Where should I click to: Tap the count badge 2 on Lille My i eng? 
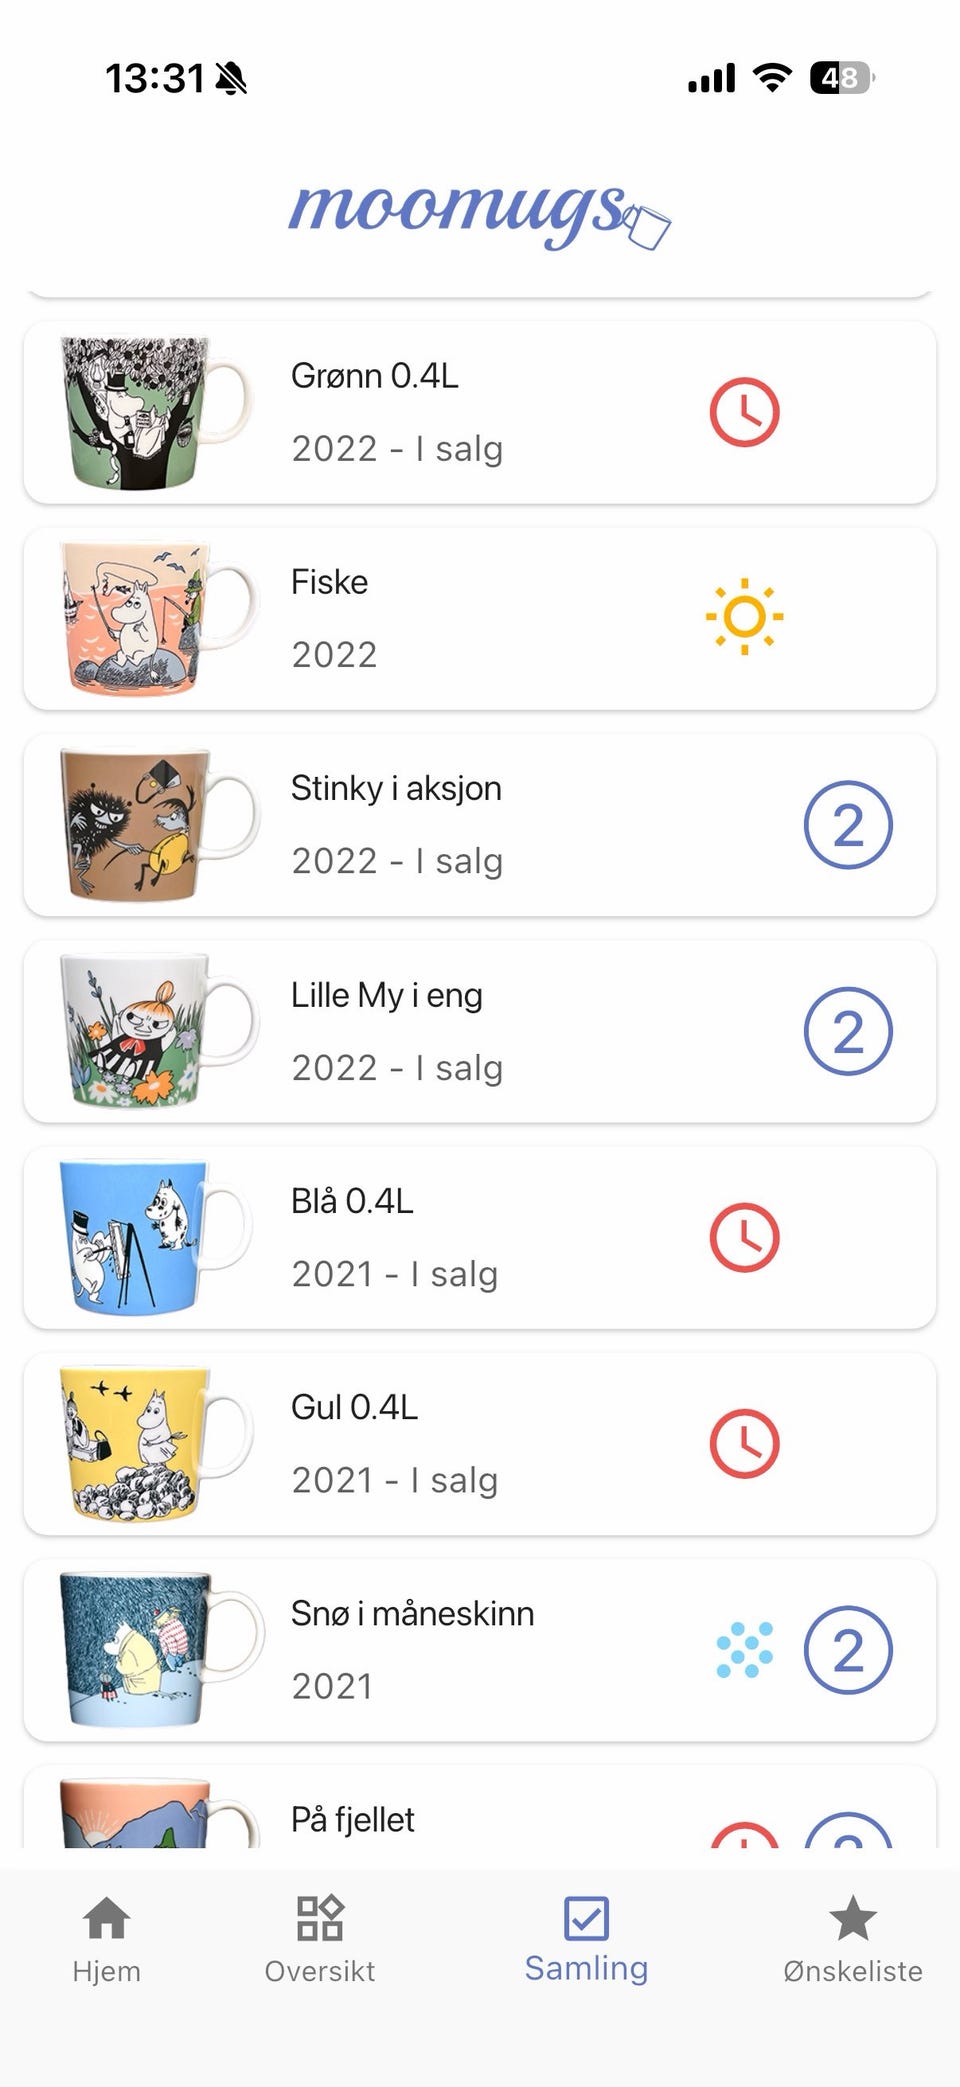[x=848, y=1031]
